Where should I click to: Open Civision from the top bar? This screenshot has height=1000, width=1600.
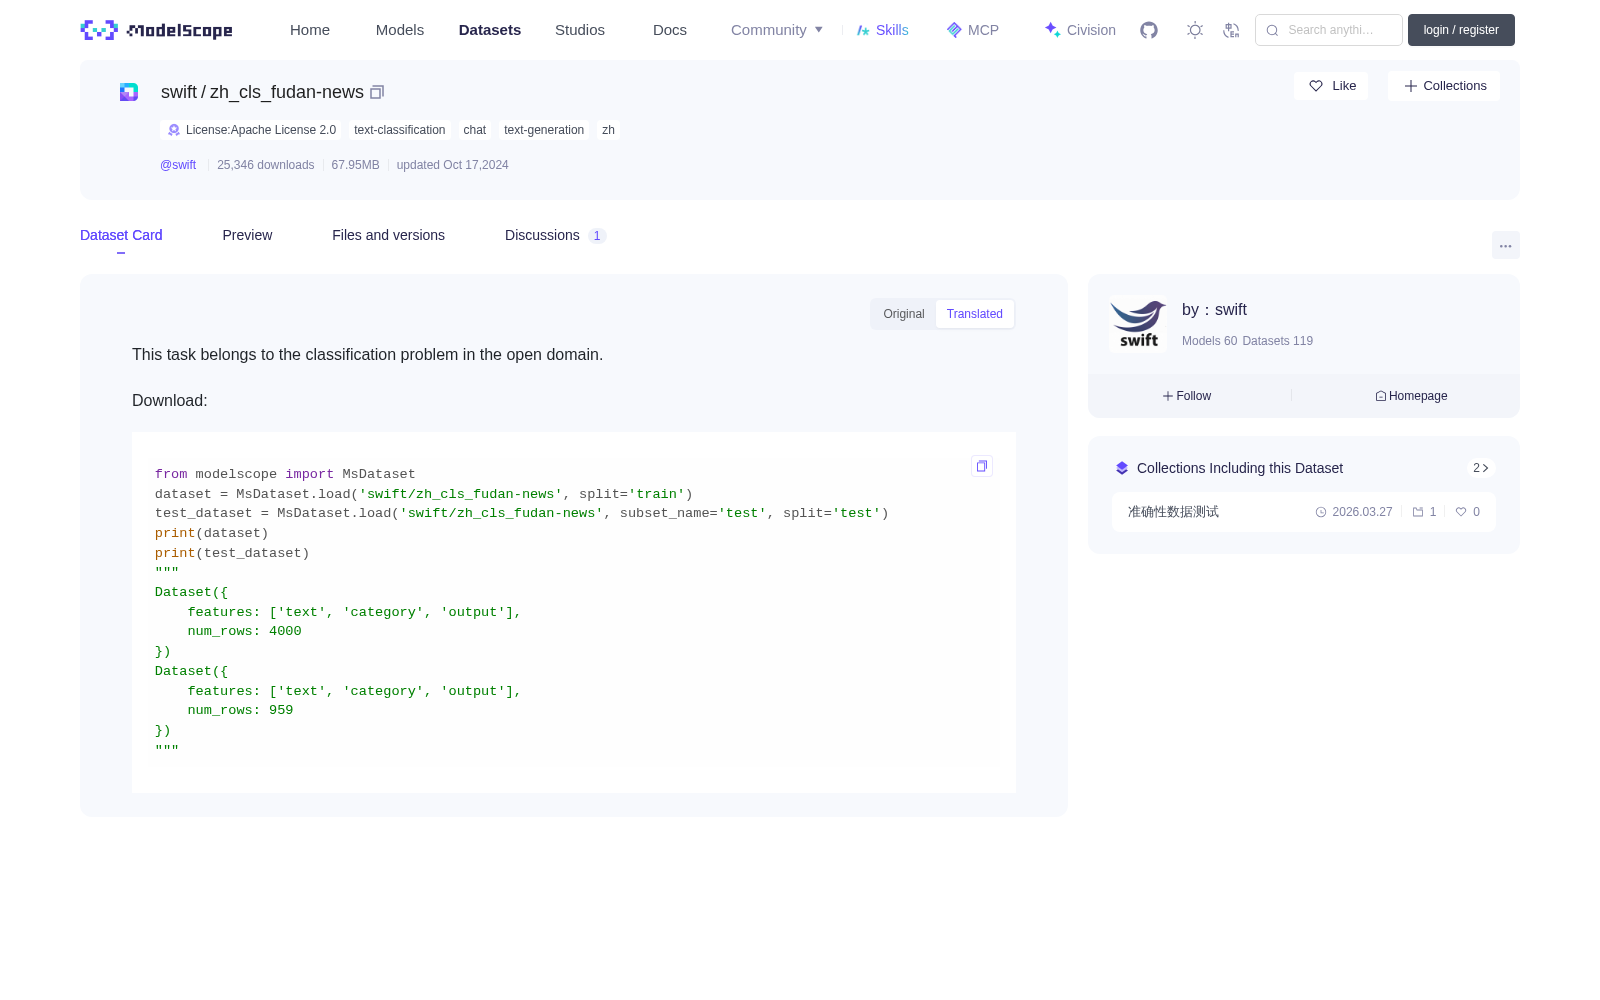(1080, 30)
